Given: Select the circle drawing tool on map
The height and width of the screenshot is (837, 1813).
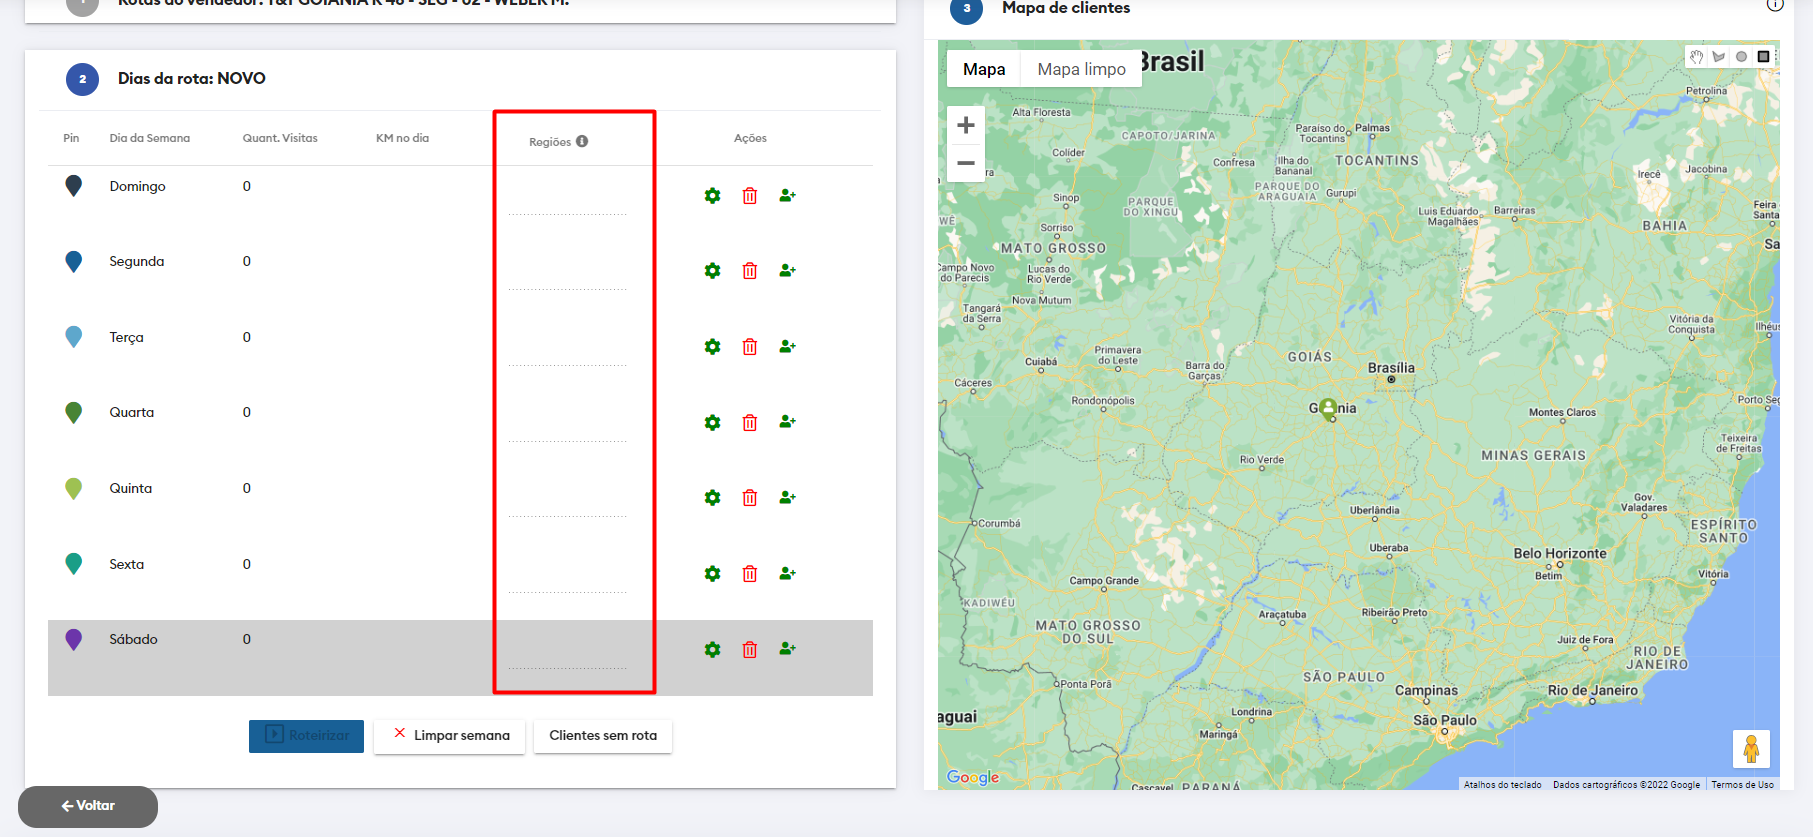Looking at the screenshot, I should coord(1741,57).
